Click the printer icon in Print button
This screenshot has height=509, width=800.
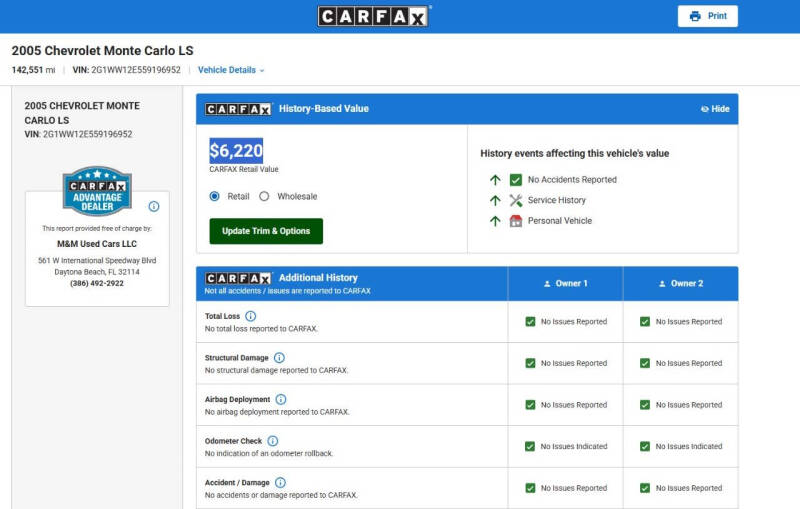point(695,16)
